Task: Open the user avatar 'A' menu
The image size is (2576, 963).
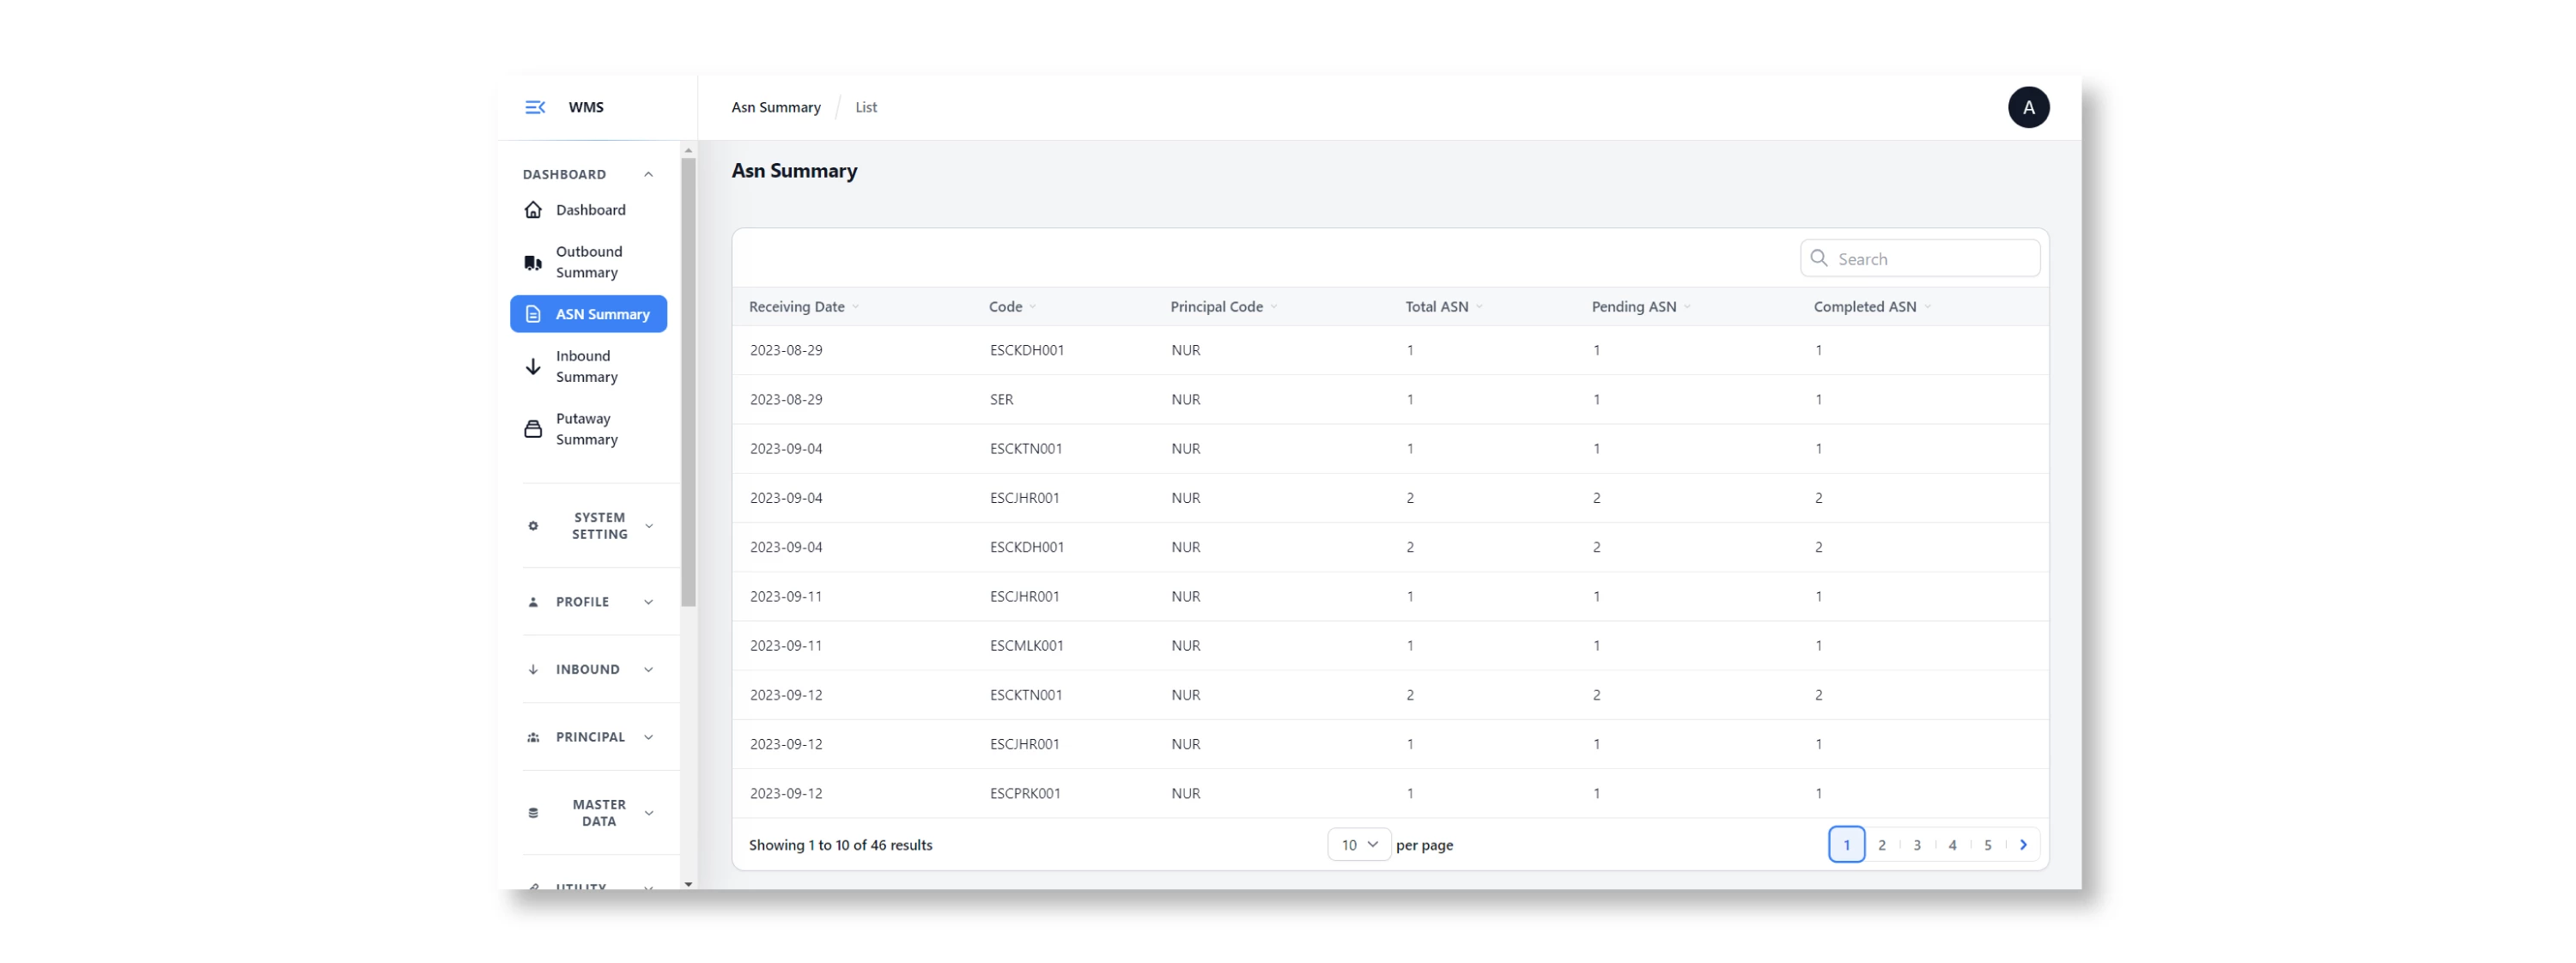Action: pos(2028,107)
